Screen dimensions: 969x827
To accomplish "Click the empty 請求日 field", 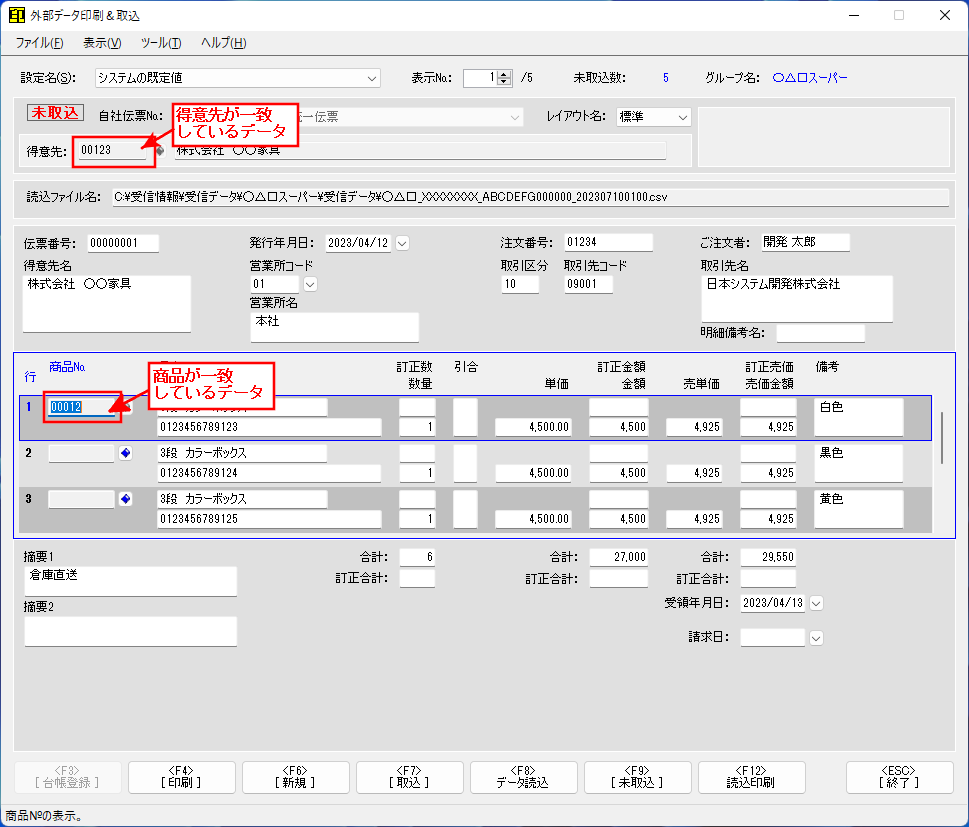I will pyautogui.click(x=772, y=638).
